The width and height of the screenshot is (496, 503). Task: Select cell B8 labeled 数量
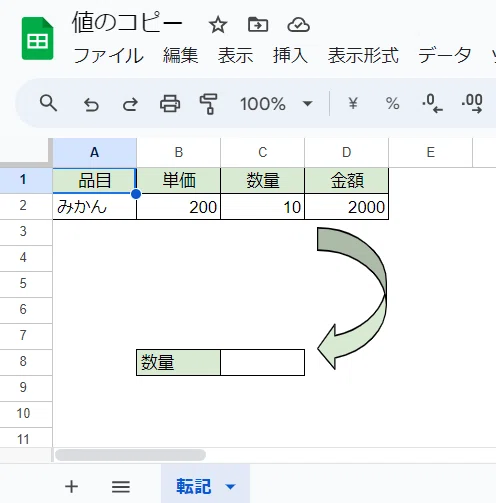179,362
